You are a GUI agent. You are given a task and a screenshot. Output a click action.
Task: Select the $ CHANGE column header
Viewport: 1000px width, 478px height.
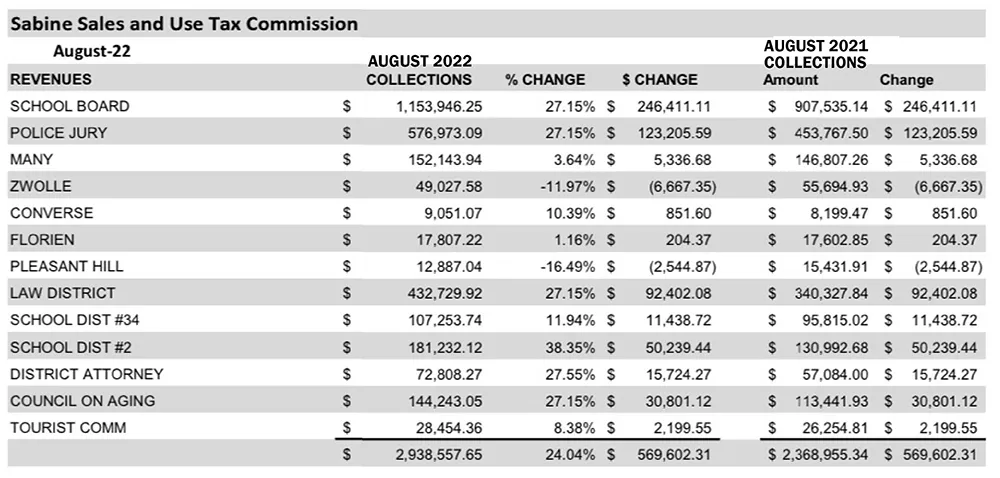tap(660, 80)
